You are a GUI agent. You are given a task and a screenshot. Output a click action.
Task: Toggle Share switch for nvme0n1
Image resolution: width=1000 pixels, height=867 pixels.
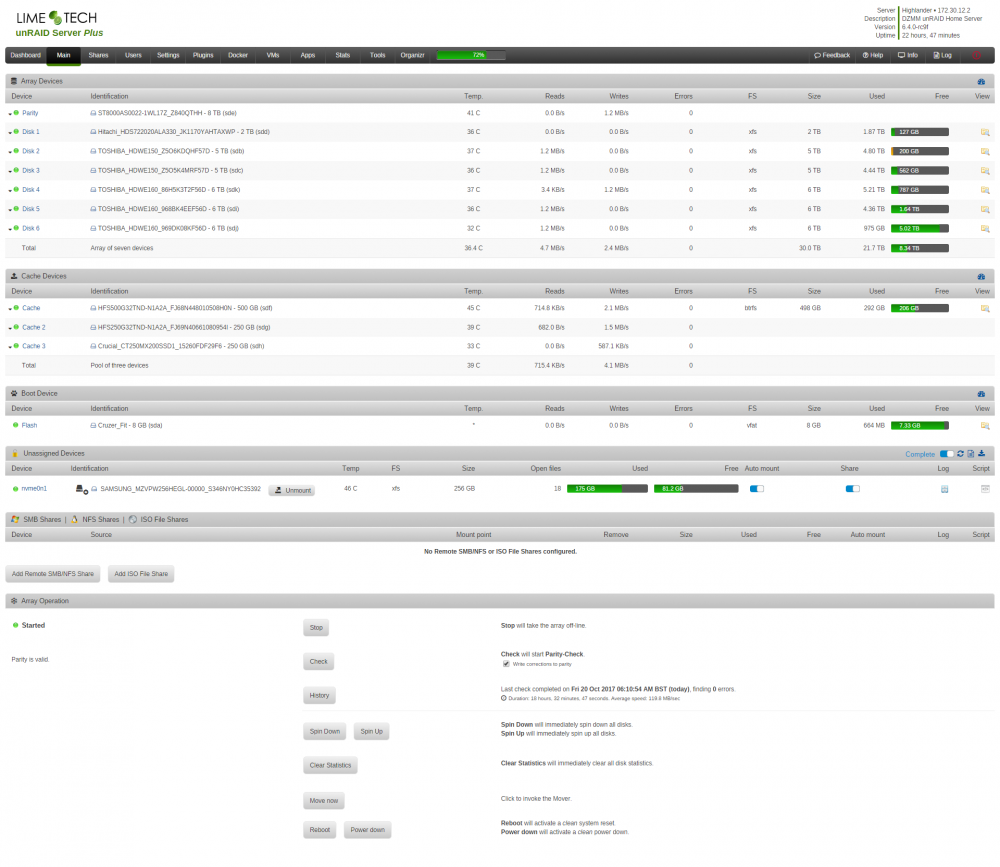pyautogui.click(x=853, y=489)
